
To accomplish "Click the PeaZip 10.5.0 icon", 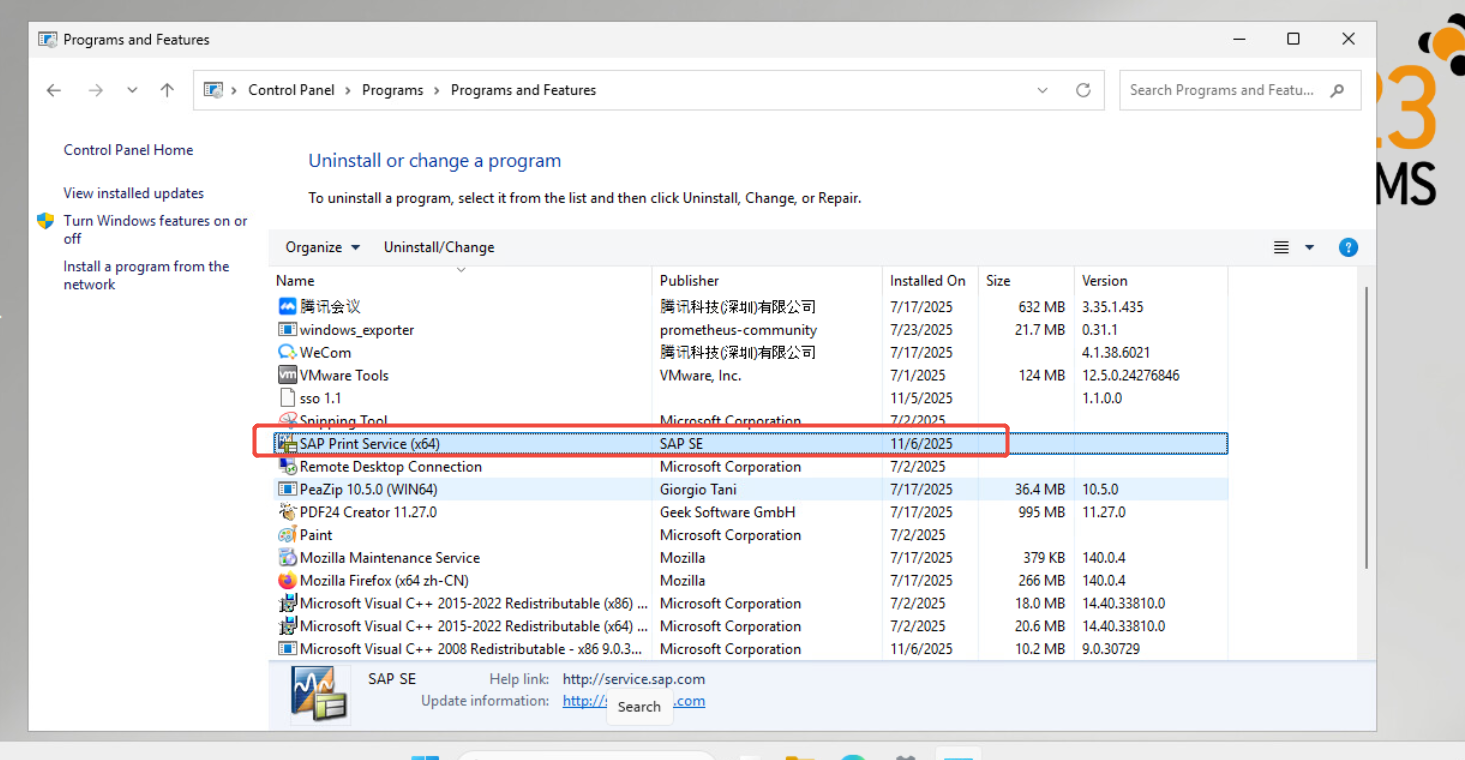I will point(287,490).
